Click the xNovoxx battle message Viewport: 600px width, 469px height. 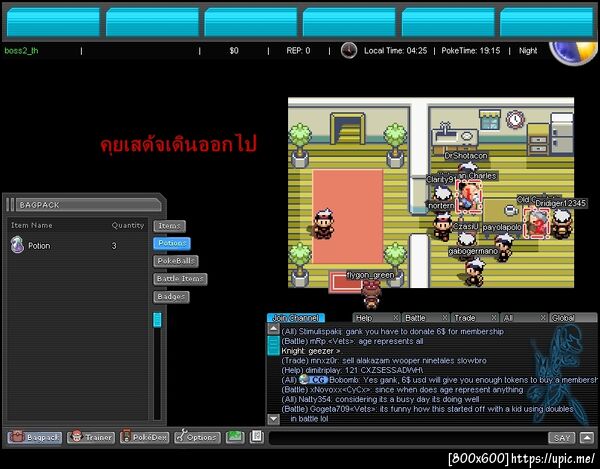402,390
